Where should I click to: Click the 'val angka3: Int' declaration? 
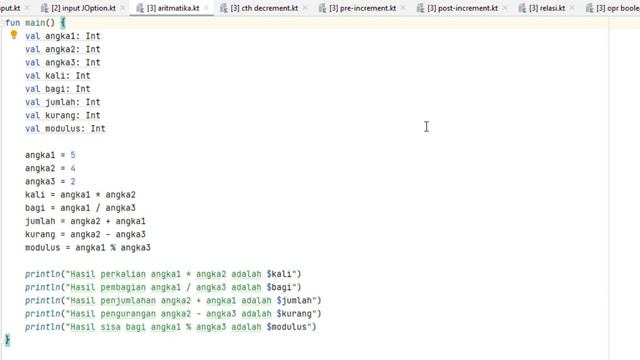62,62
